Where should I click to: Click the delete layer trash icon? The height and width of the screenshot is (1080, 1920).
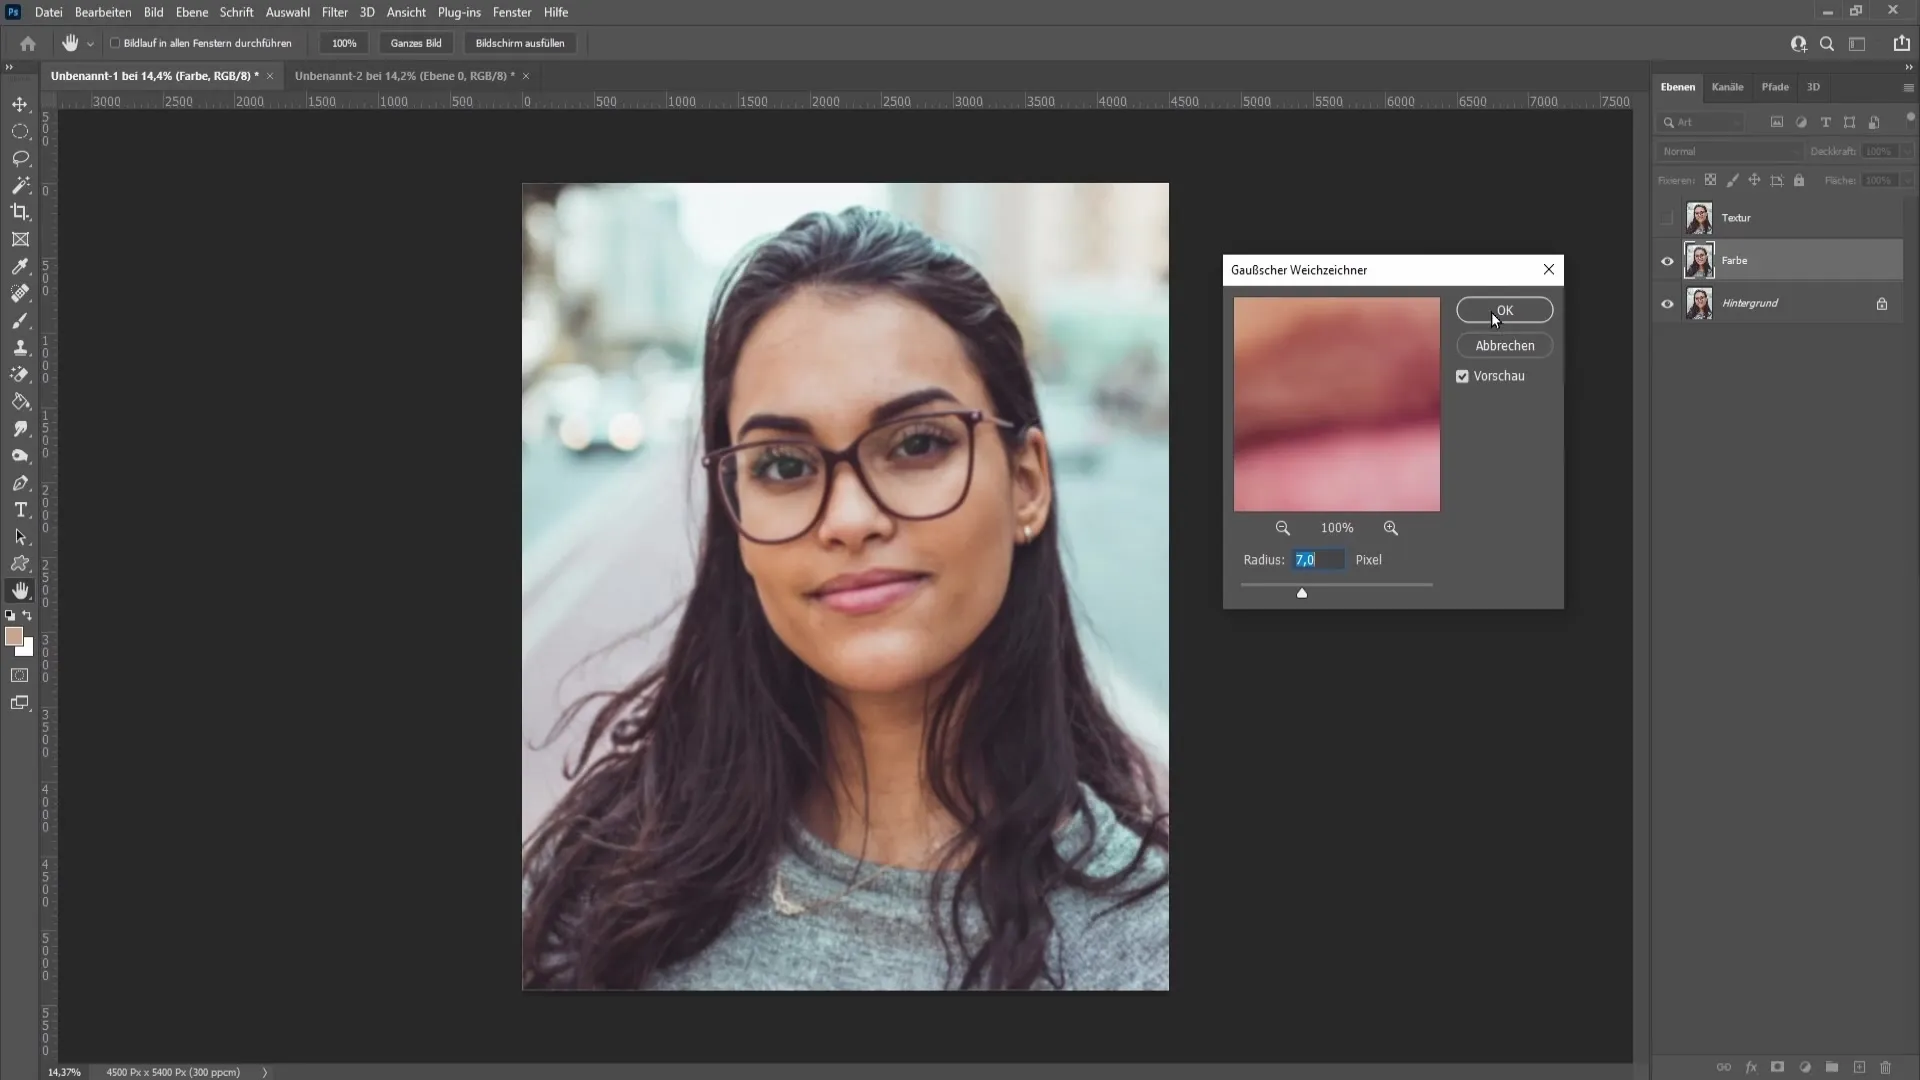[x=1886, y=1067]
